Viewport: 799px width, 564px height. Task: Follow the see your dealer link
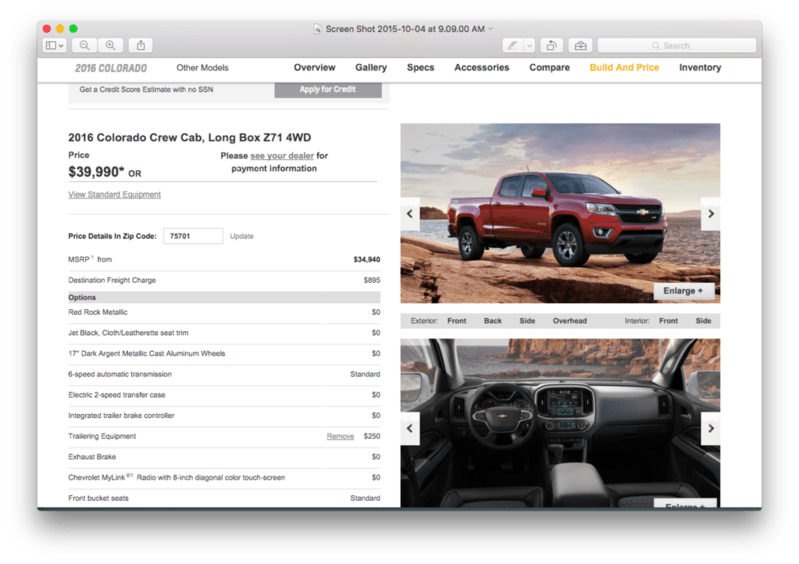coord(282,156)
